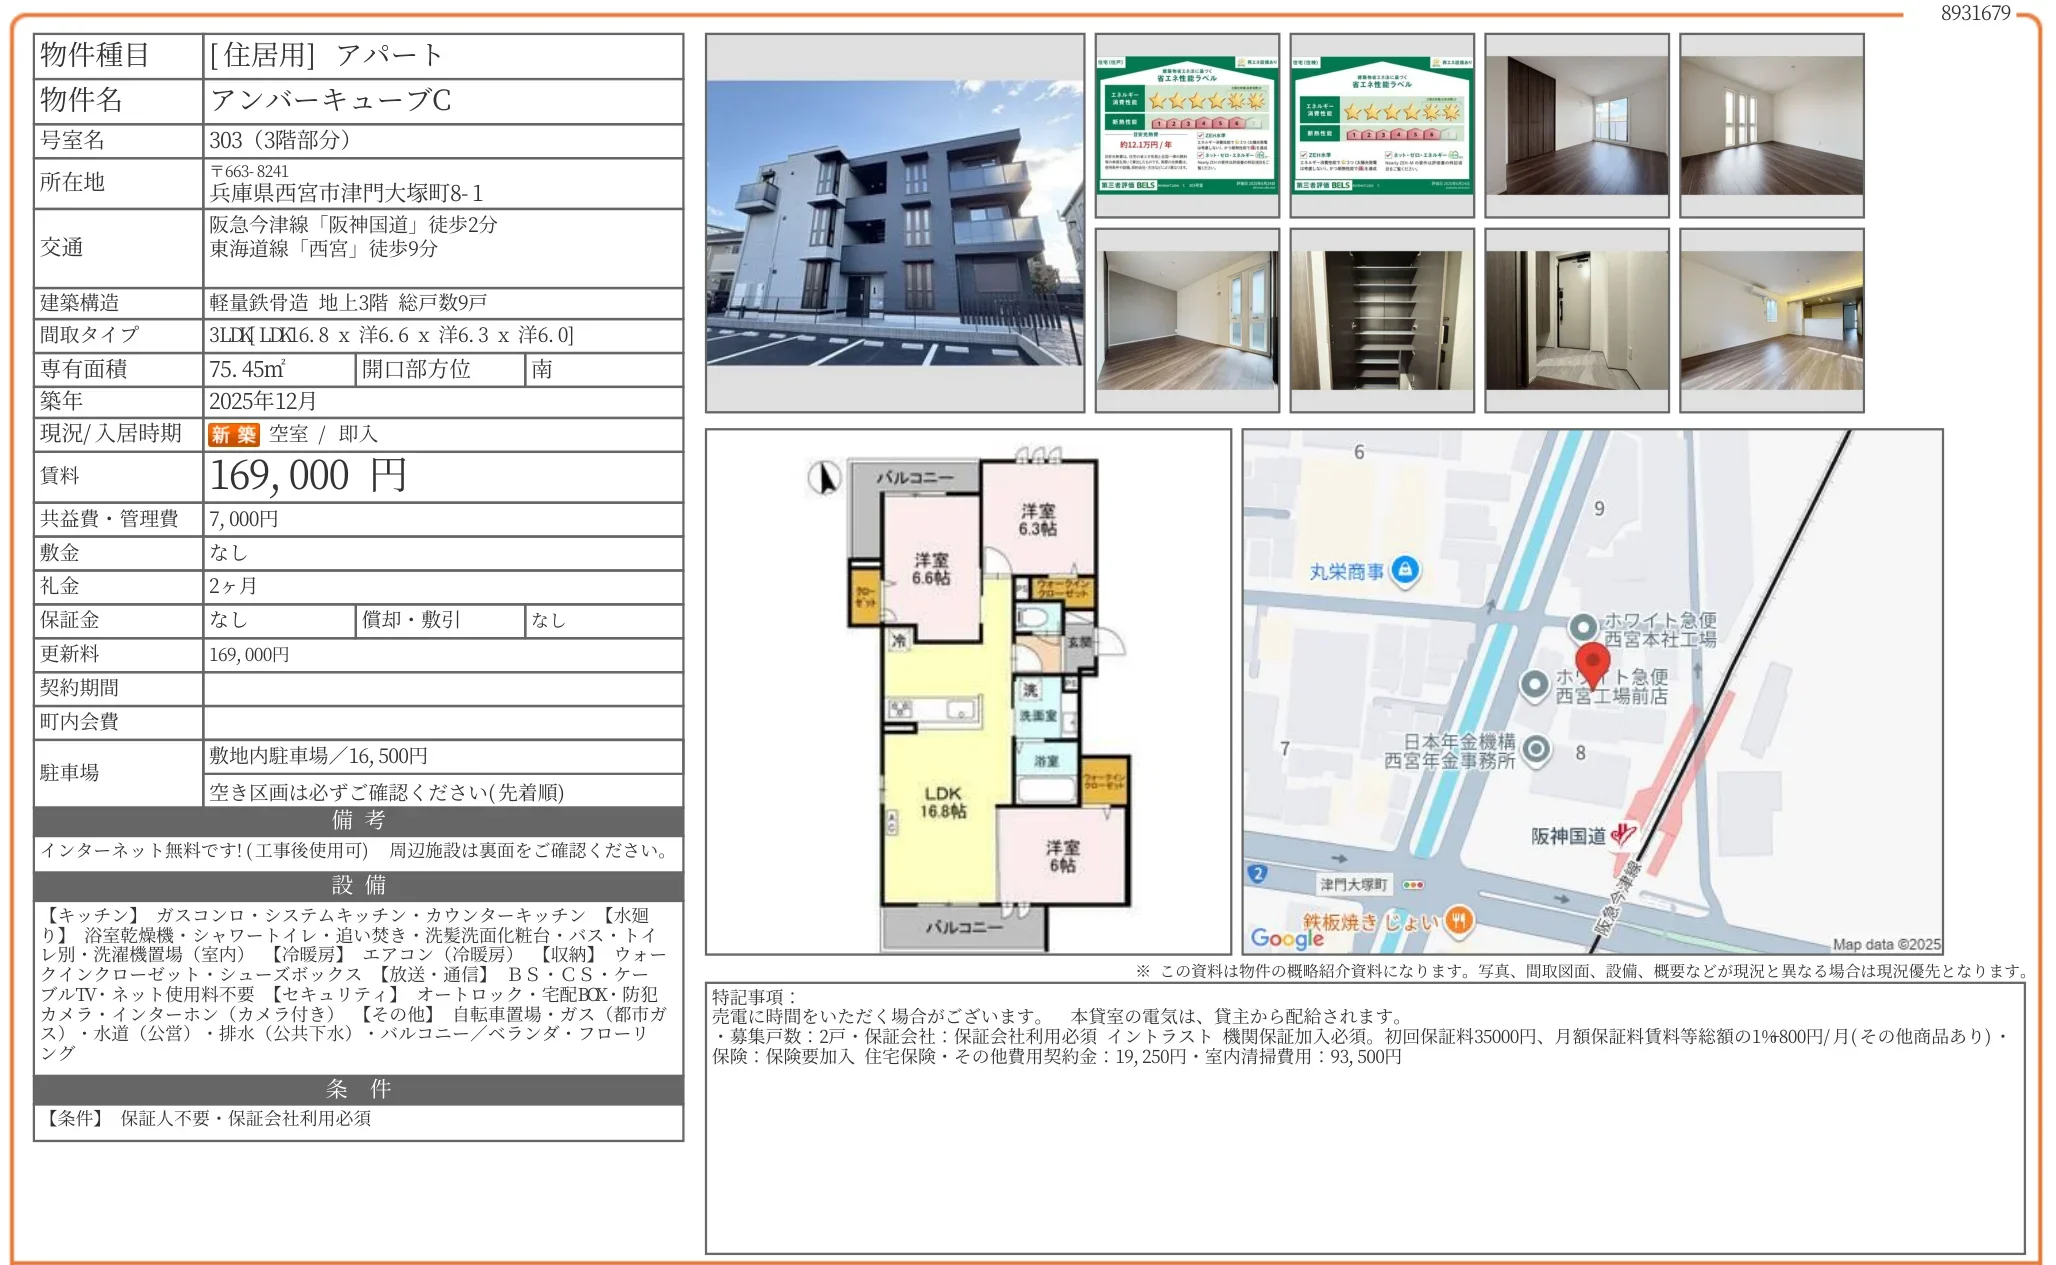This screenshot has height=1265, width=2056.
Task: Open the entrance door hallway photo
Action: click(x=1576, y=320)
